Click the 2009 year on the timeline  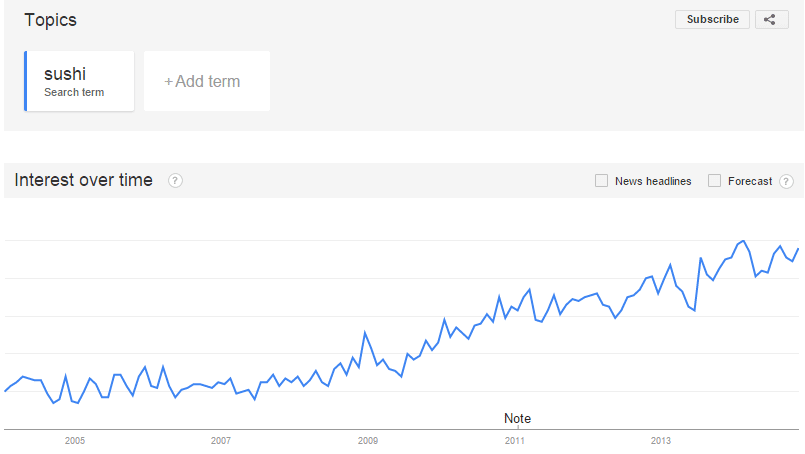coord(368,440)
